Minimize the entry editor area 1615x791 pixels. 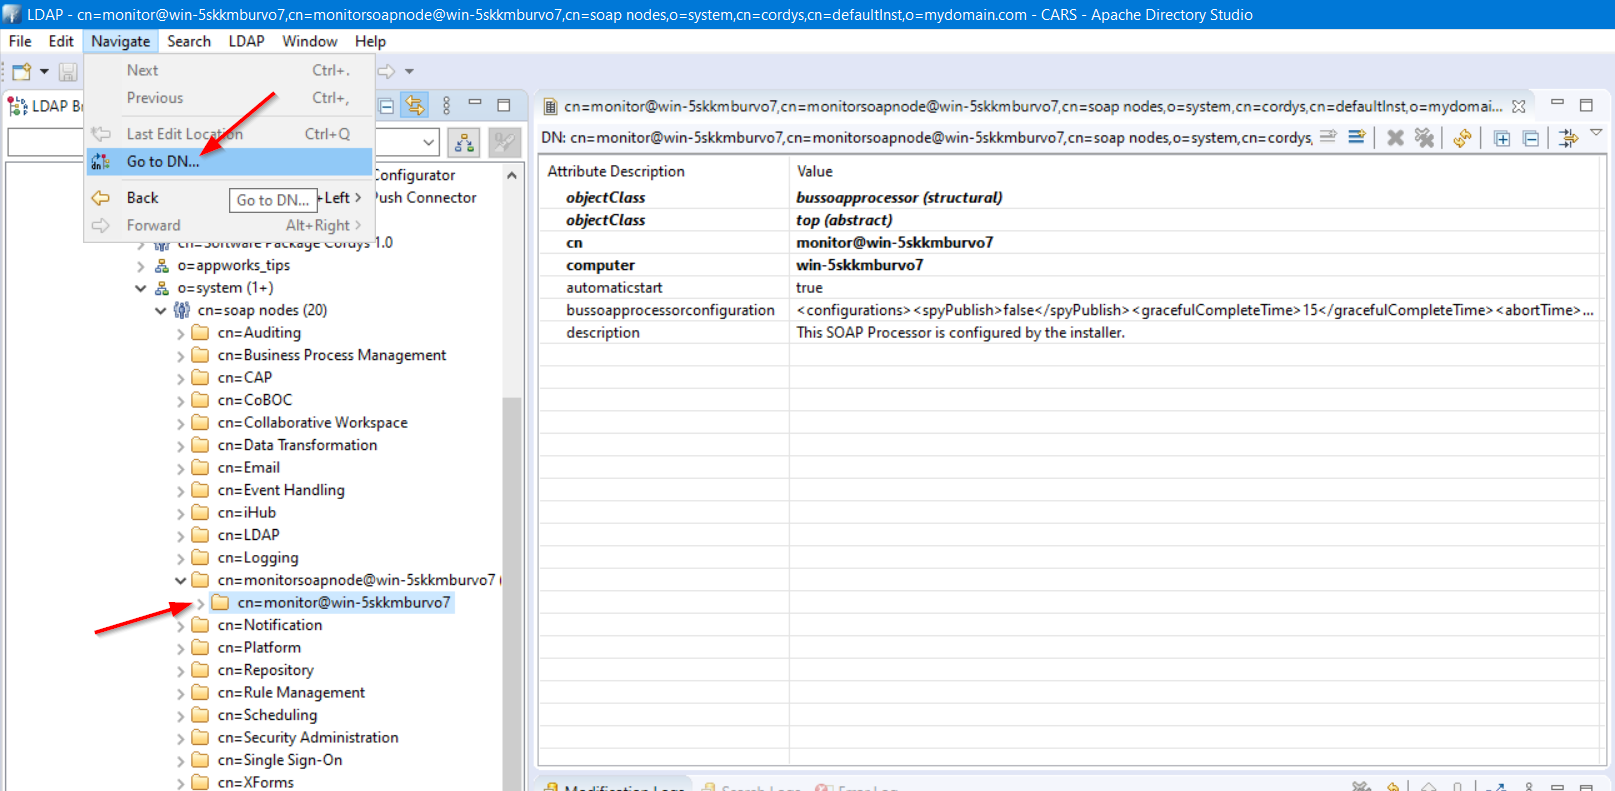(1557, 103)
